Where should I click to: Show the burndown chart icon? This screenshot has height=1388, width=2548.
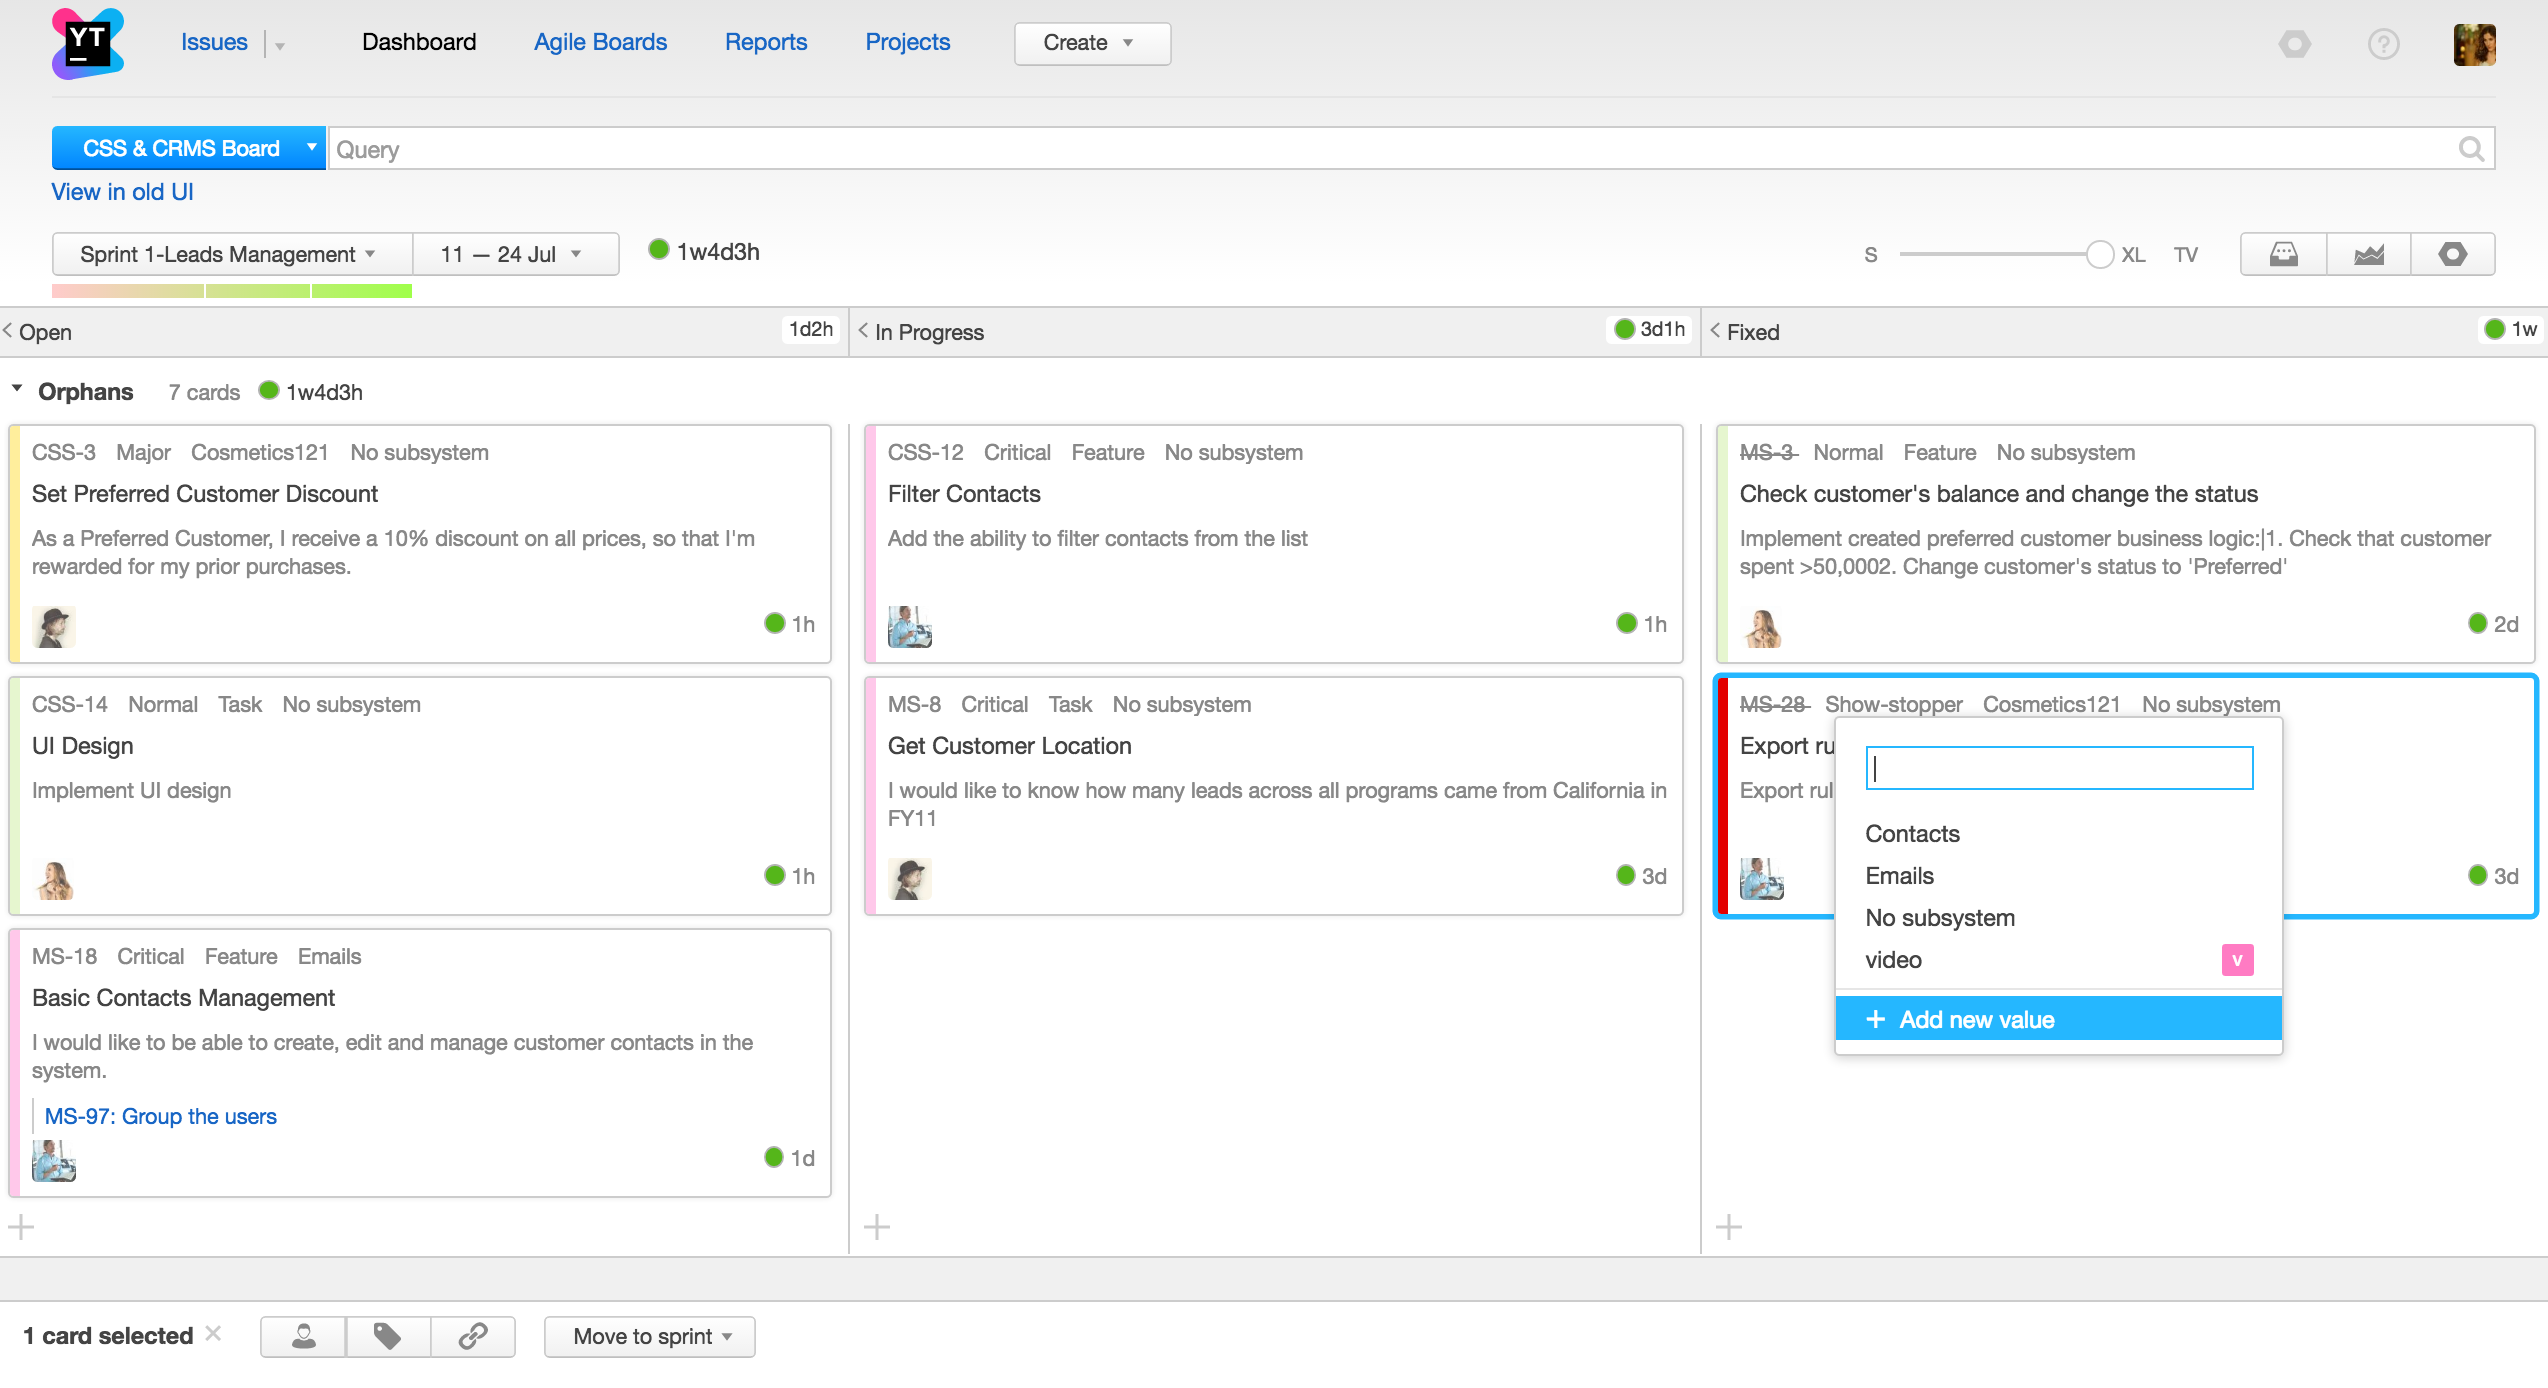click(x=2368, y=254)
